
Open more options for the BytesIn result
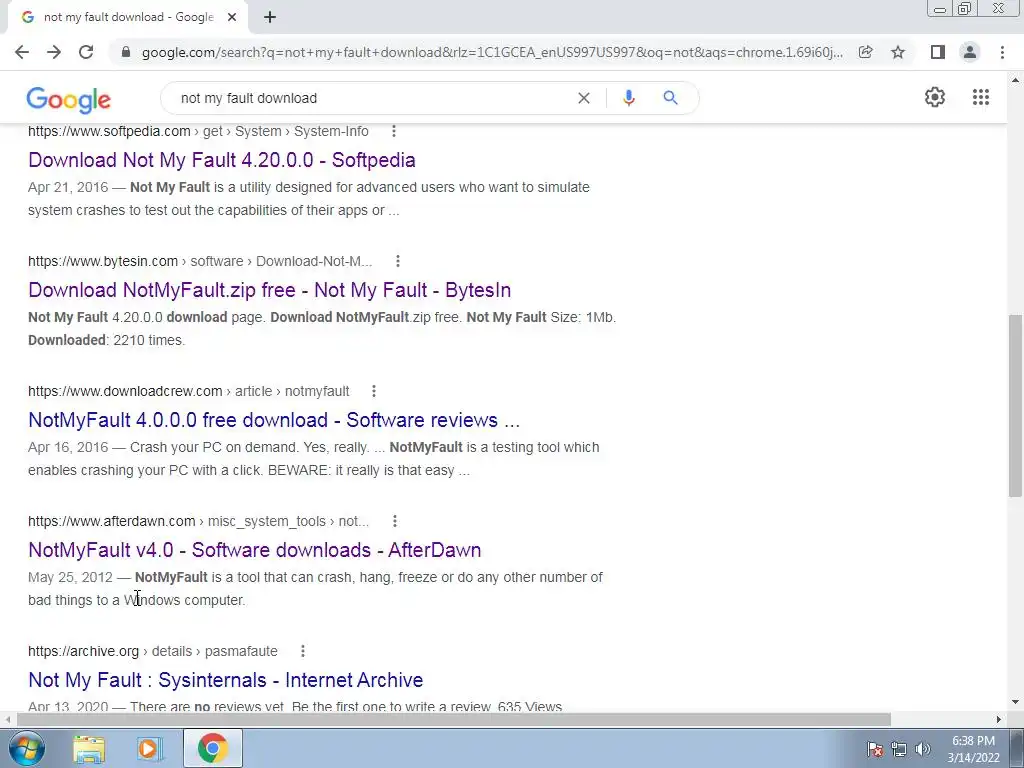(x=398, y=261)
